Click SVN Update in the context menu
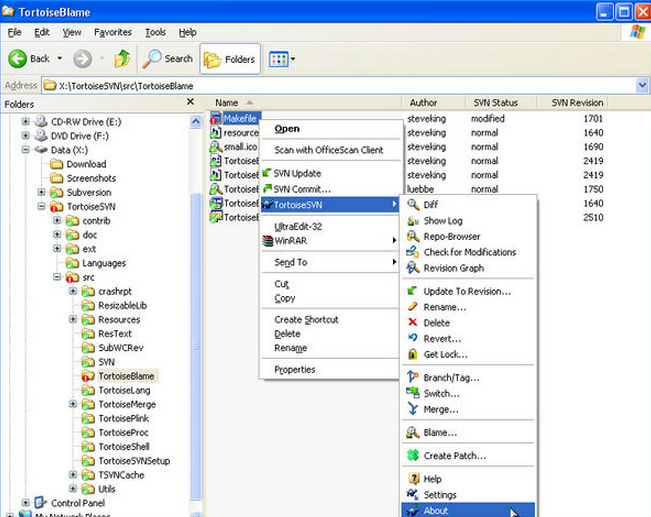 [297, 172]
